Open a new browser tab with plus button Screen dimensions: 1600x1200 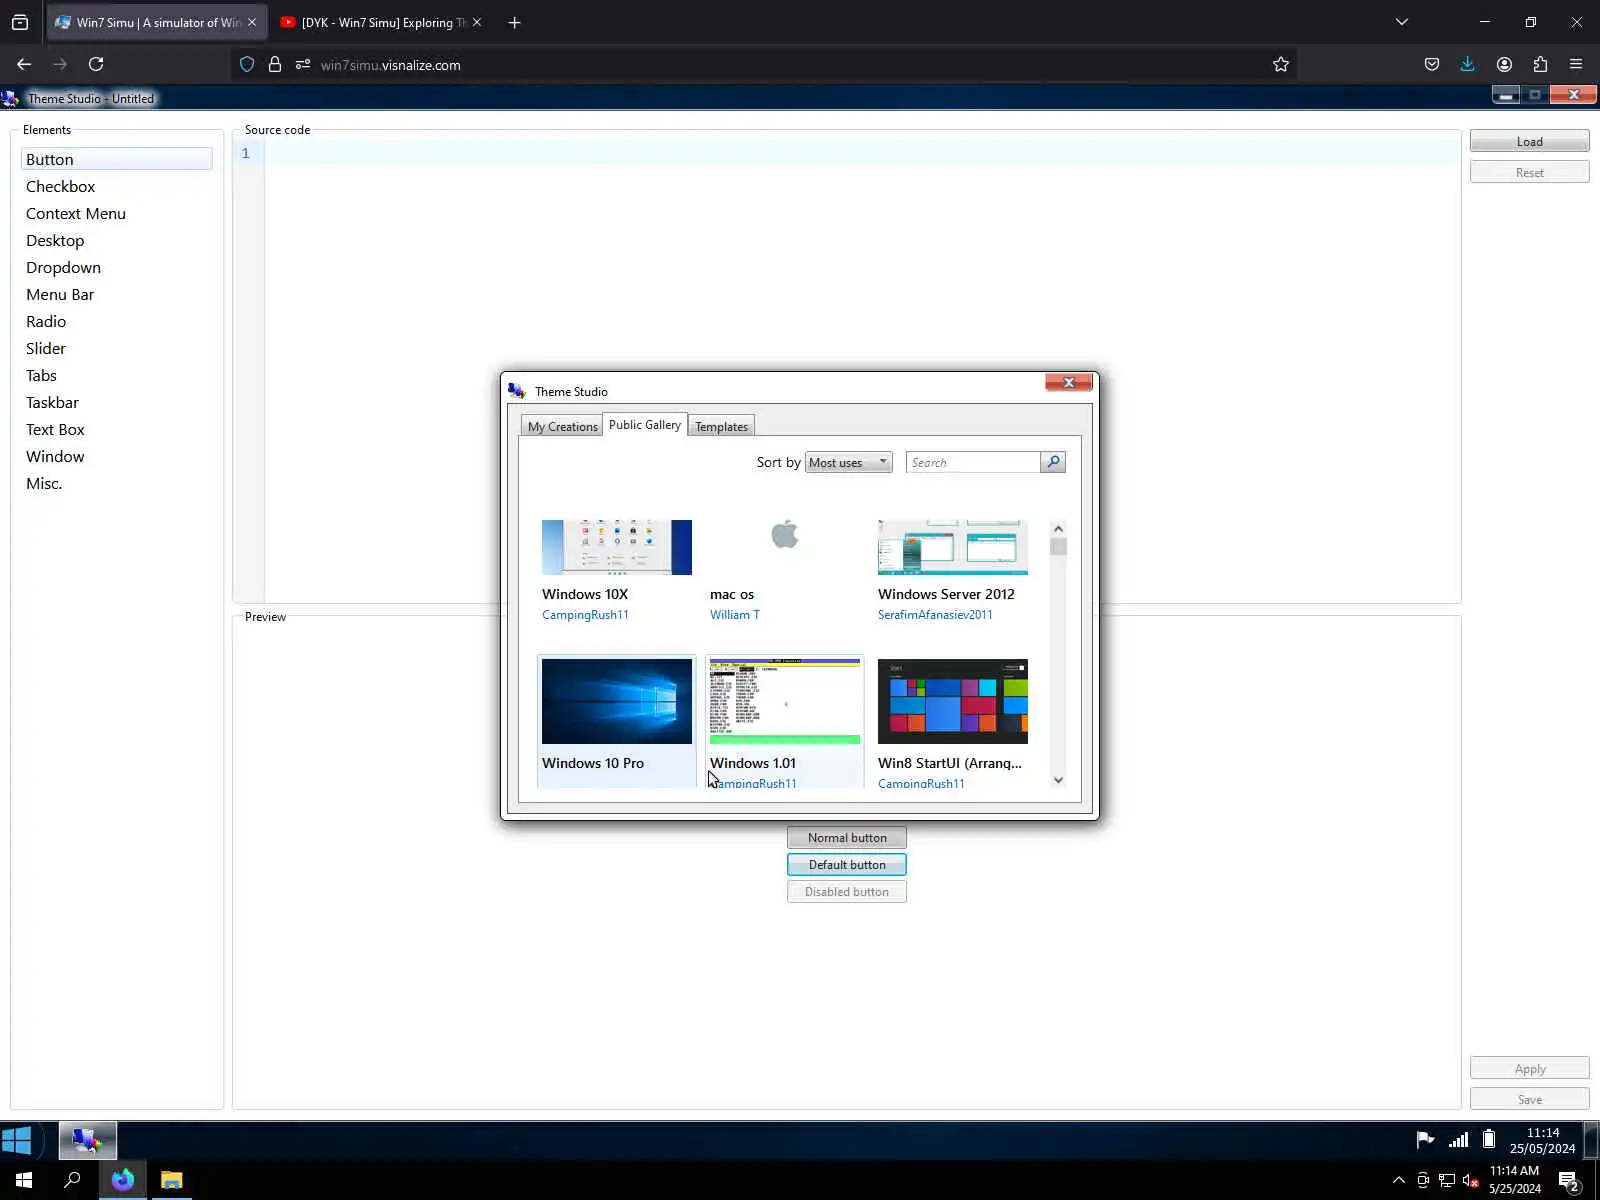514,22
